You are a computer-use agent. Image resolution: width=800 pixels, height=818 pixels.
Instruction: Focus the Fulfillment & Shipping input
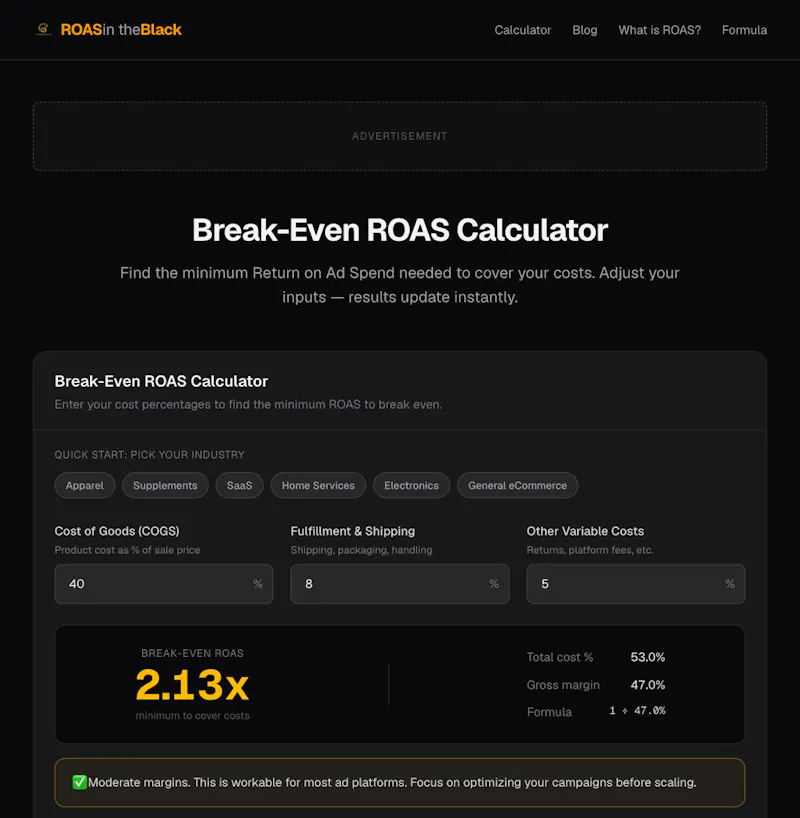point(400,584)
